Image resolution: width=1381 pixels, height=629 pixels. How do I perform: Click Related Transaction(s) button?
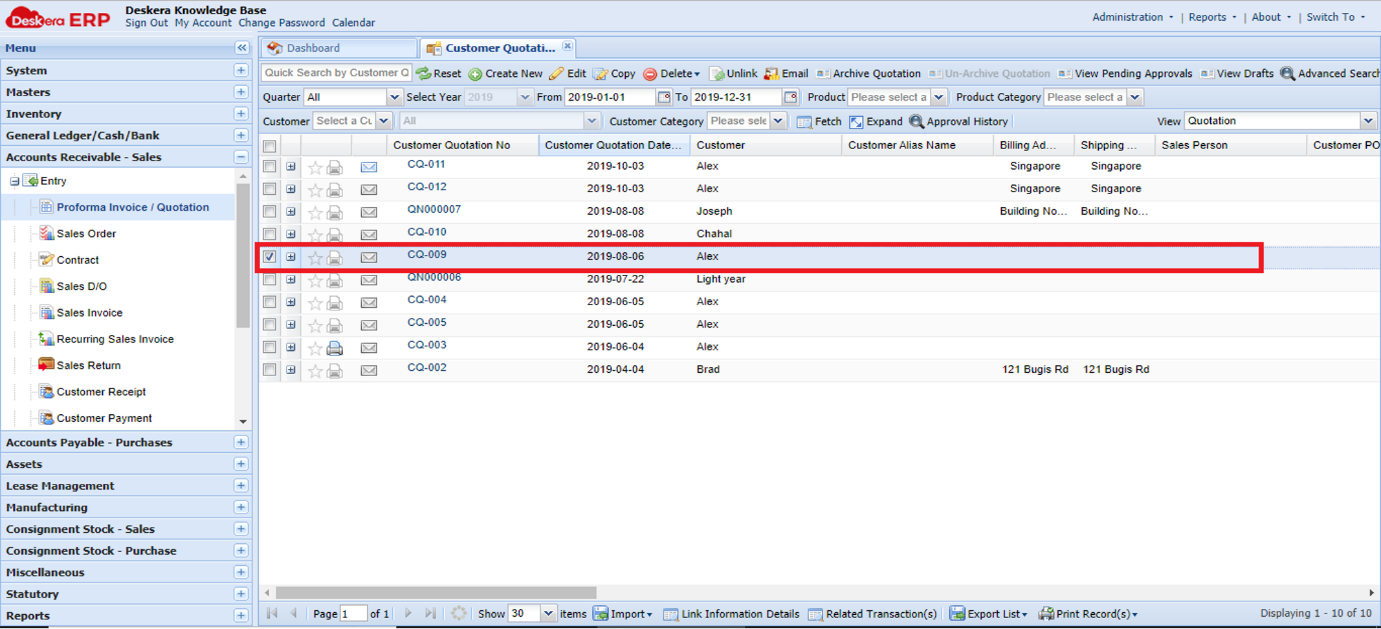pos(872,614)
